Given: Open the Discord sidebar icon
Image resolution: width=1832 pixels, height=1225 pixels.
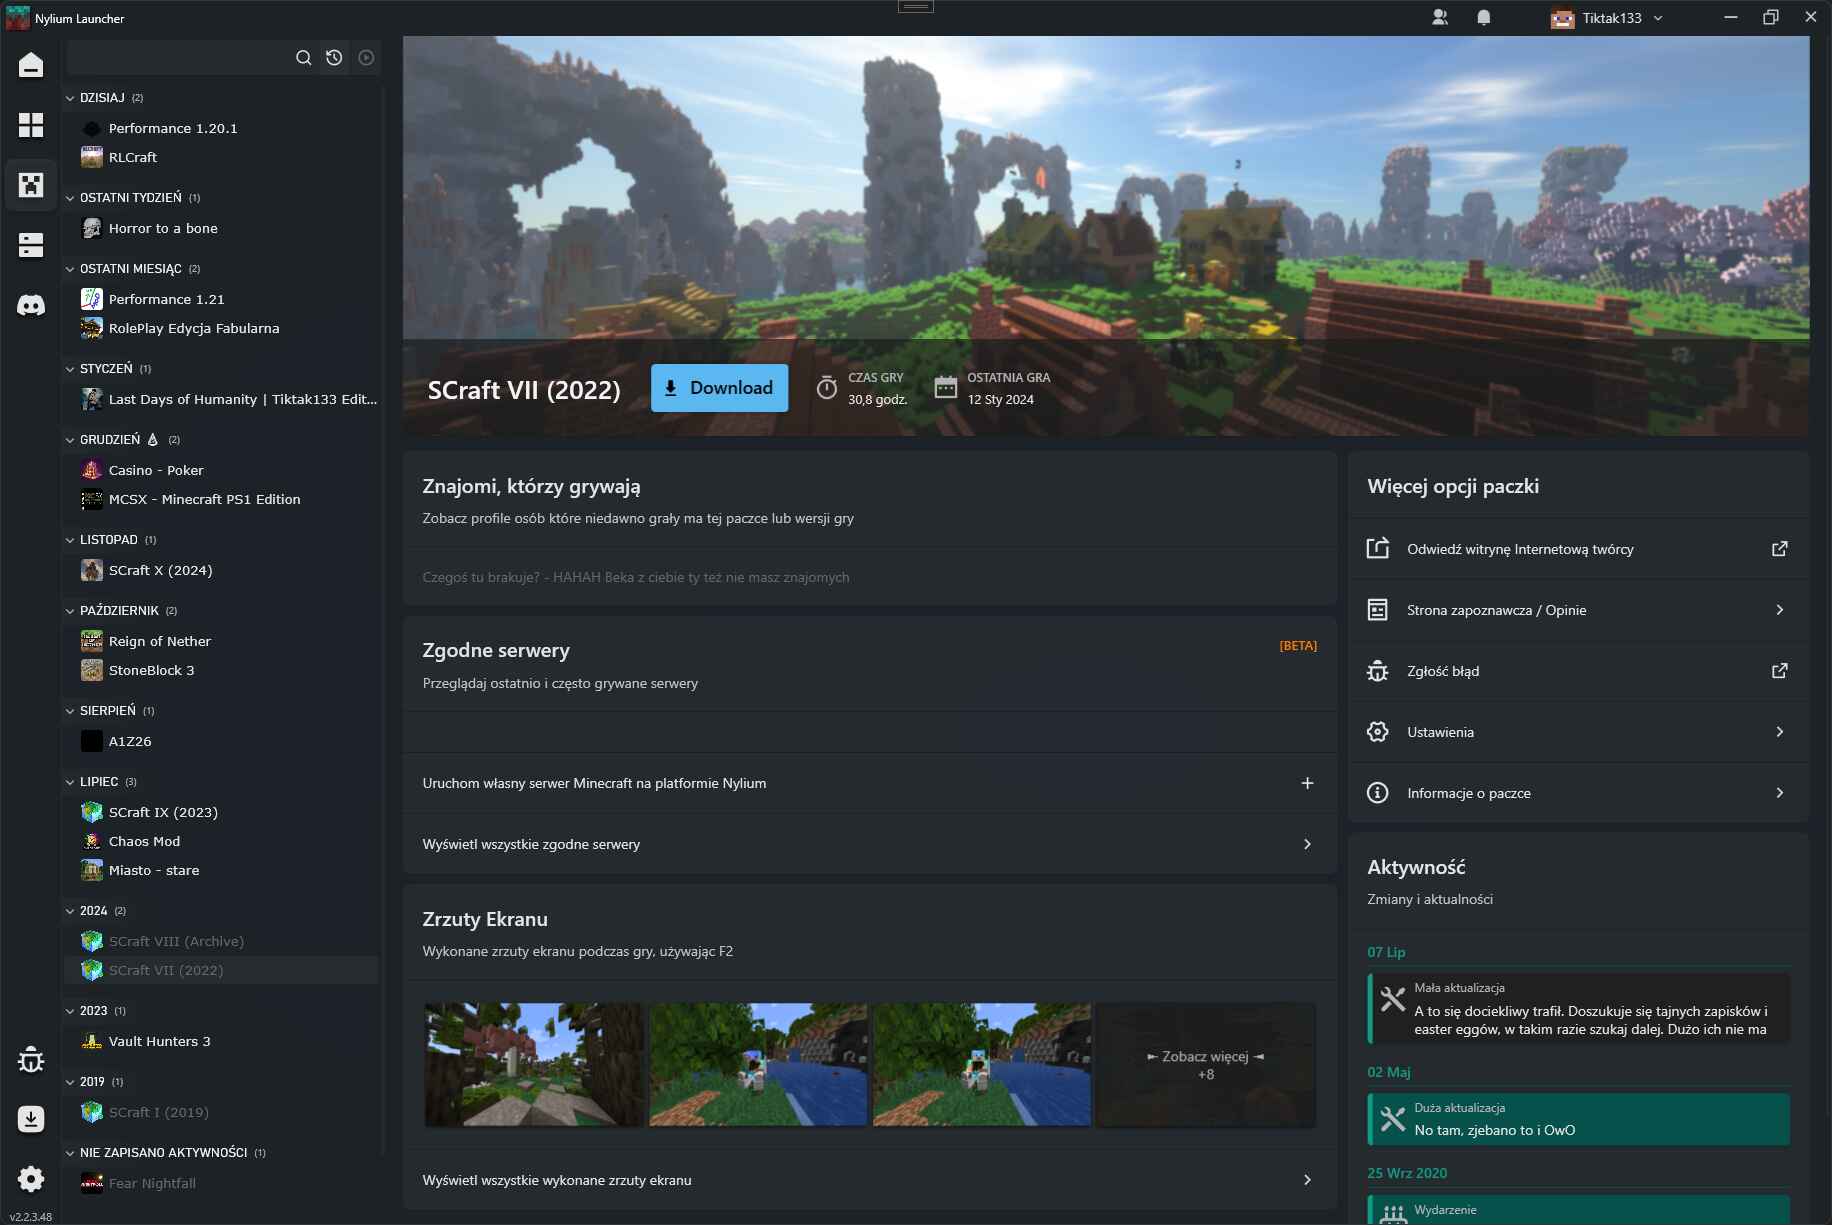Looking at the screenshot, I should 31,305.
